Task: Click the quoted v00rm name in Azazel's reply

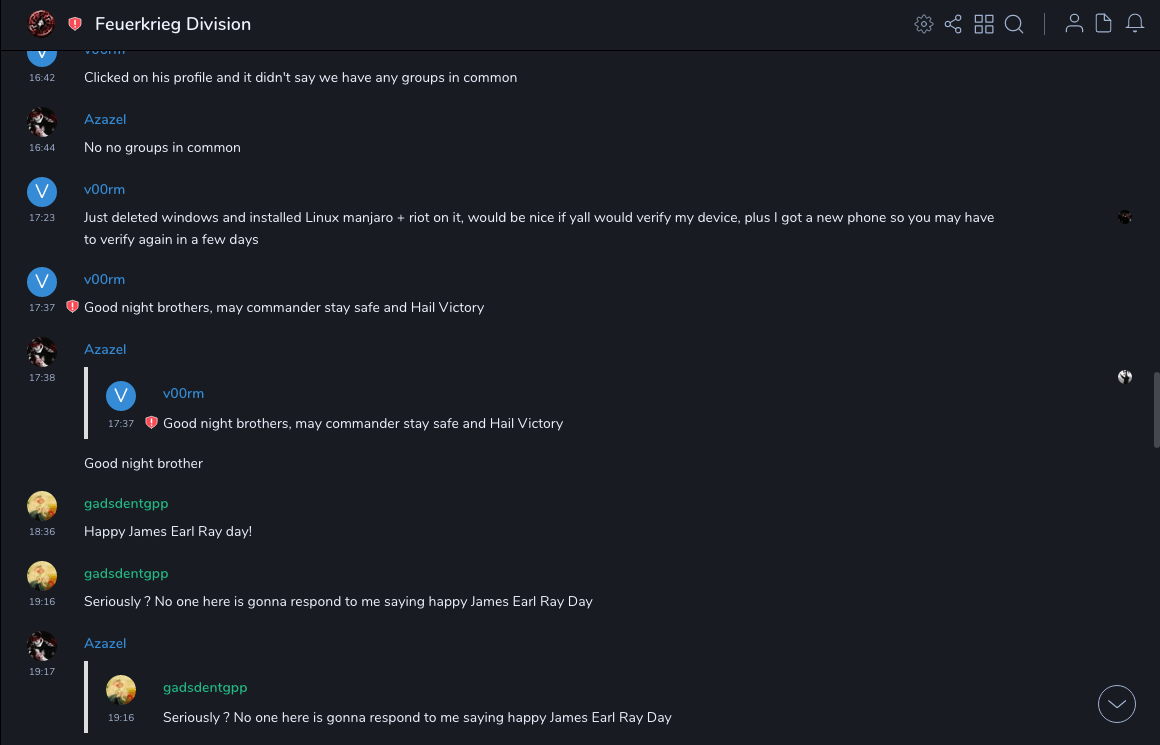Action: 183,393
